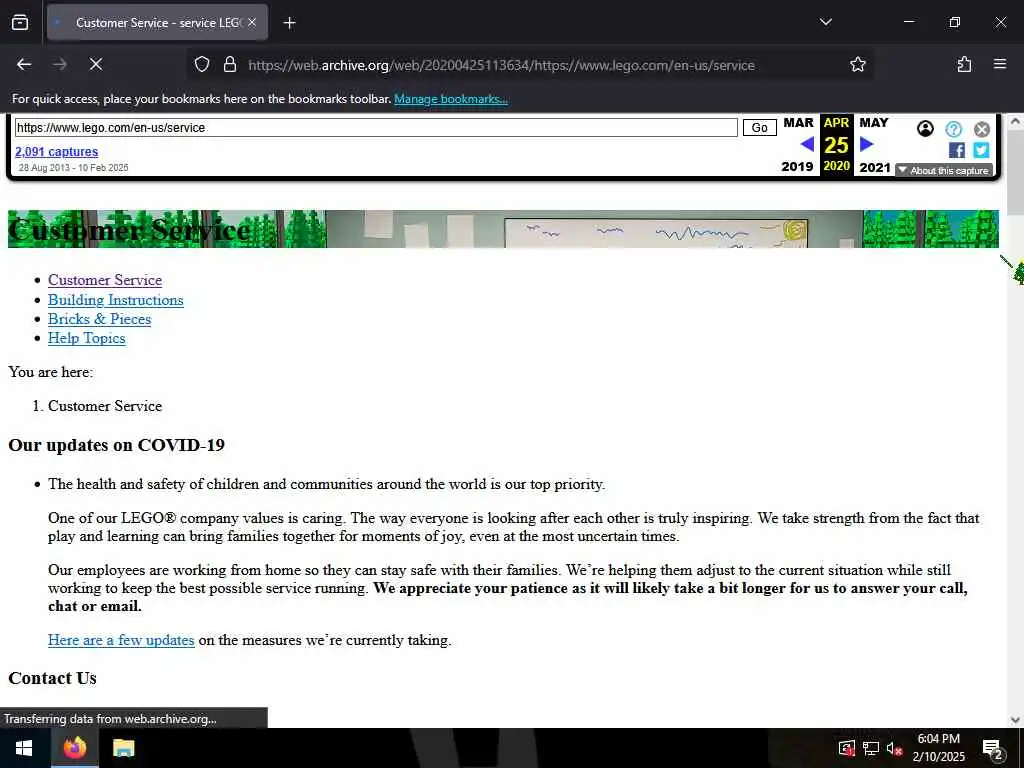This screenshot has height=768, width=1024.
Task: Go to 2019 captures year
Action: click(797, 167)
